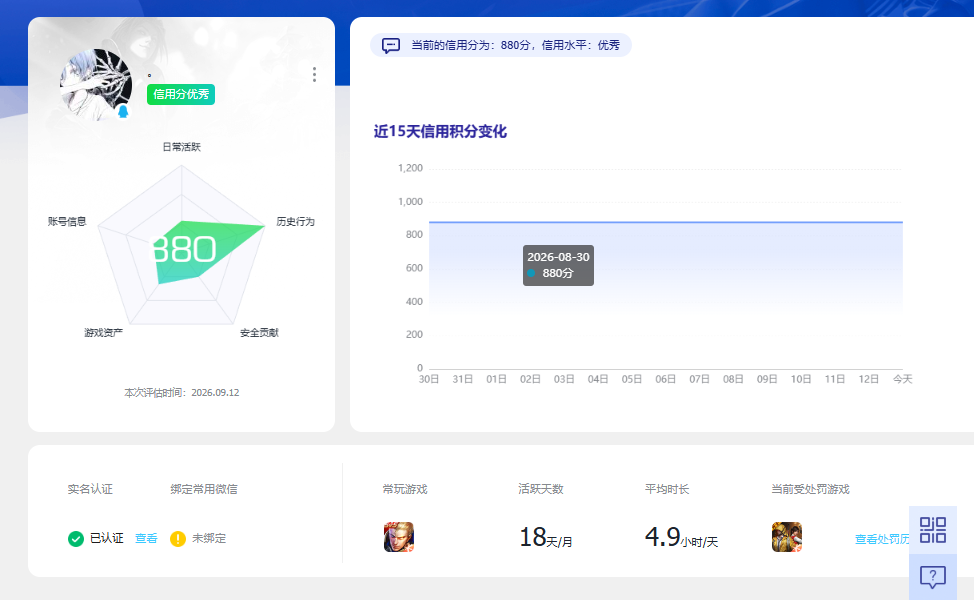Click the 05日 label on the chart axis

(632, 379)
